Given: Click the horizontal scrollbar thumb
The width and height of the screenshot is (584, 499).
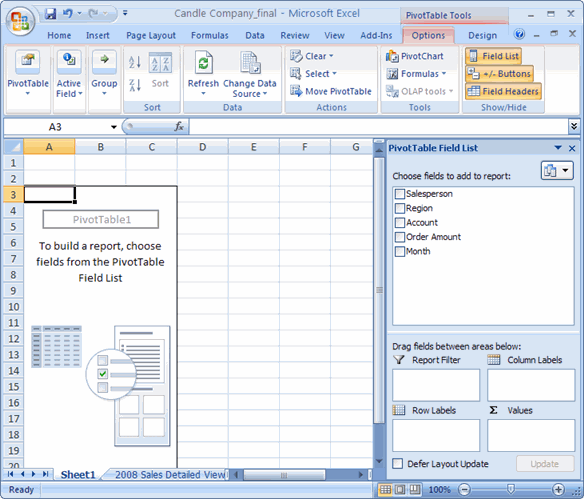Looking at the screenshot, I should click(x=284, y=475).
